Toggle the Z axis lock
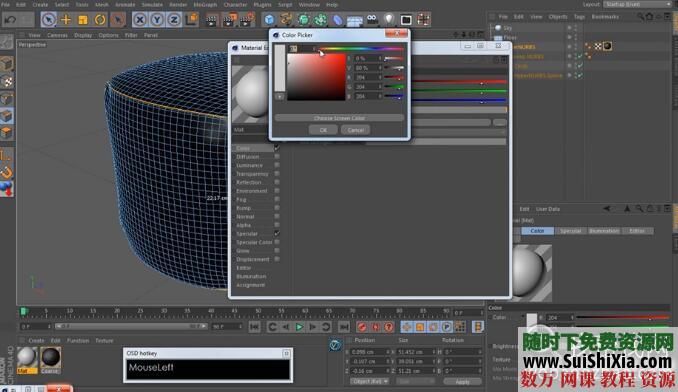The height and width of the screenshot is (392, 678). [174, 19]
